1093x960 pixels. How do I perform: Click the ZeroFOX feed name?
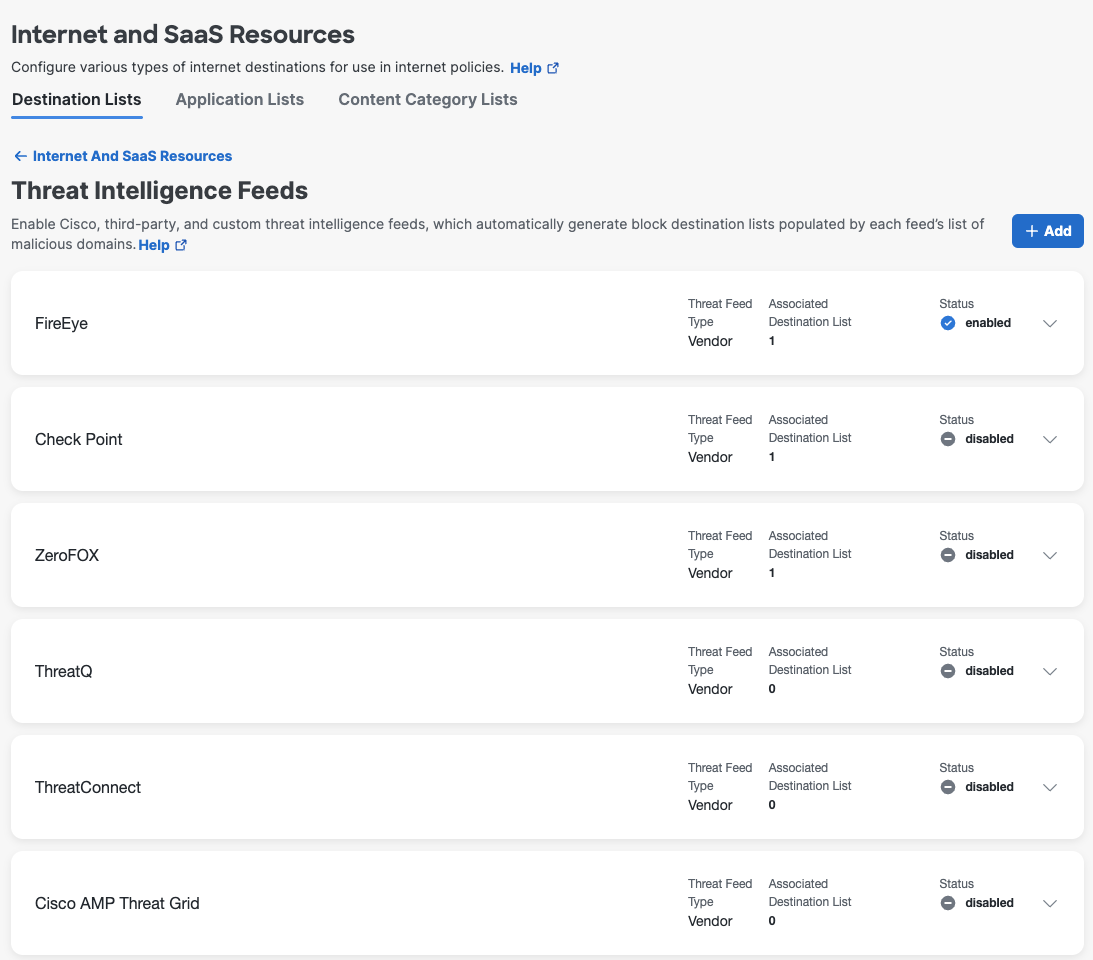click(x=67, y=556)
